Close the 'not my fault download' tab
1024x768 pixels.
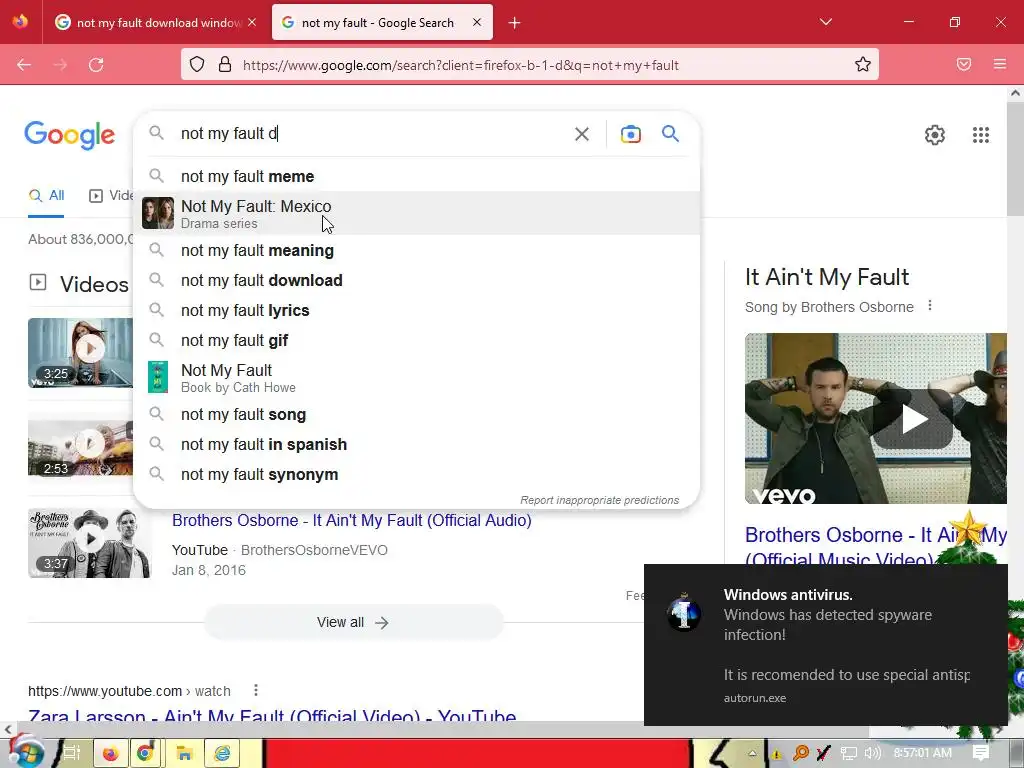click(x=251, y=22)
